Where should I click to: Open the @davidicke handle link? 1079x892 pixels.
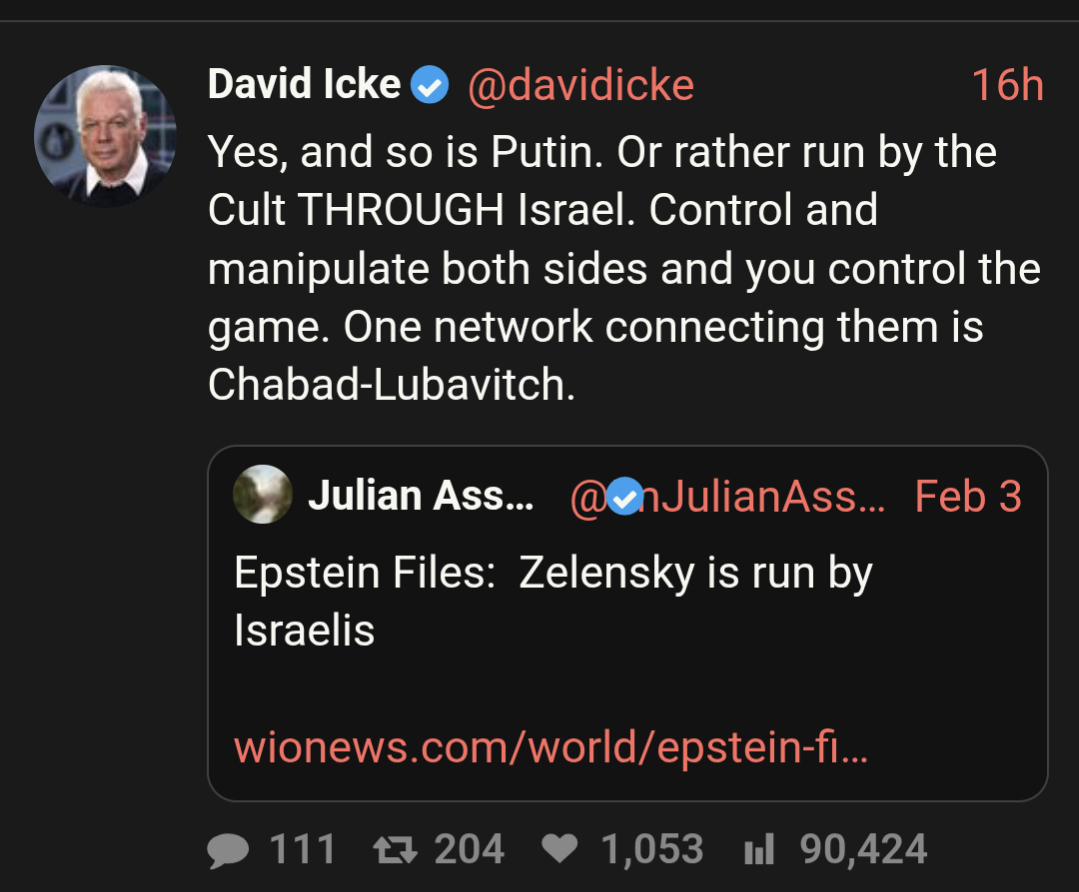580,86
